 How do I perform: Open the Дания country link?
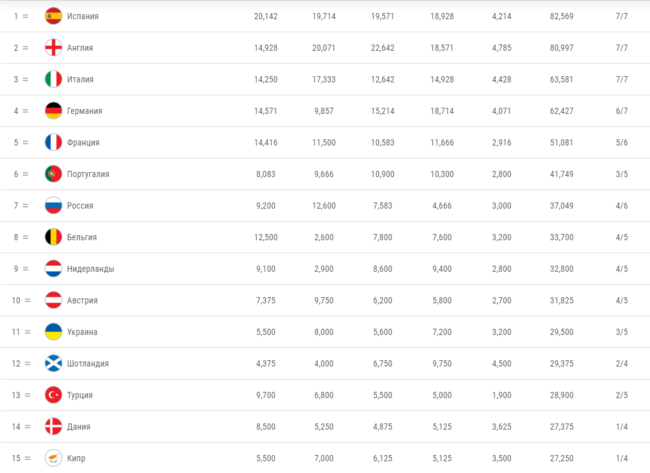(78, 427)
